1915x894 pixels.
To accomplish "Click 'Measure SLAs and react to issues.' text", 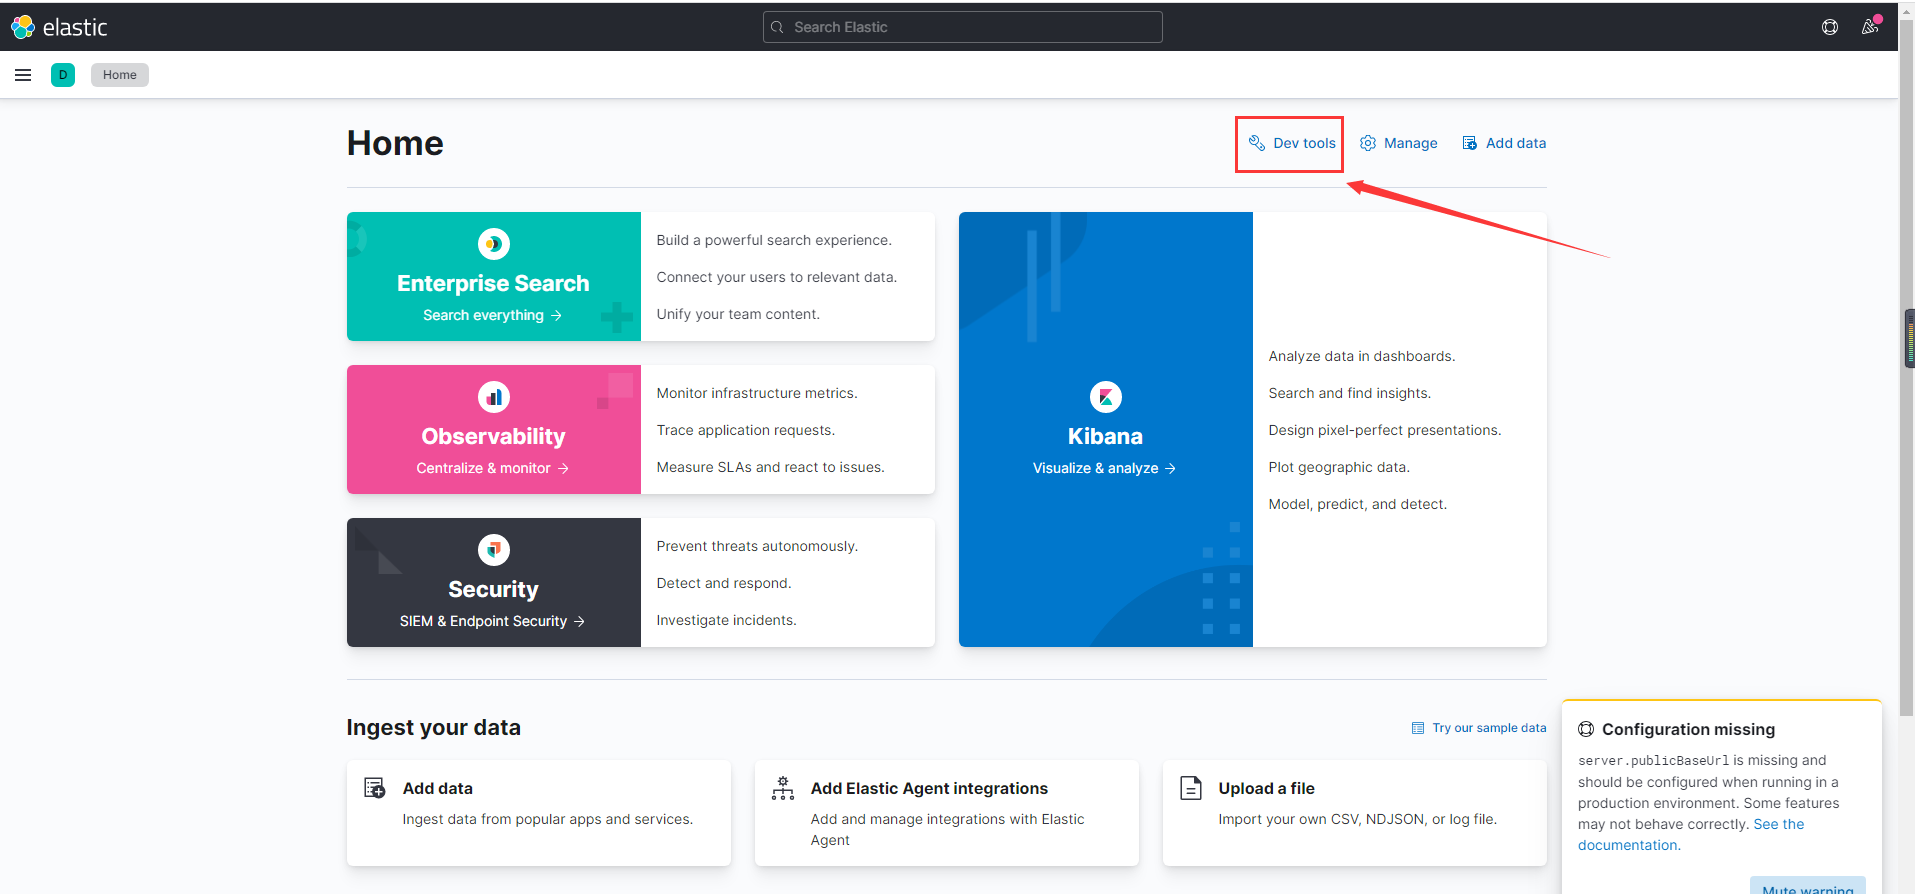I will 771,467.
